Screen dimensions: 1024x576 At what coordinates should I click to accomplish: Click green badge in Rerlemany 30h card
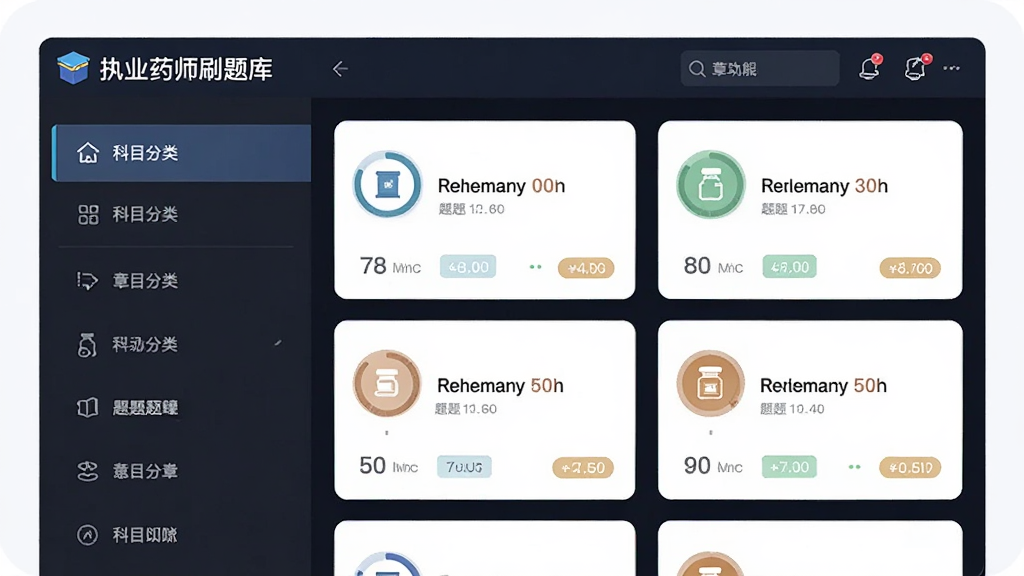(790, 266)
